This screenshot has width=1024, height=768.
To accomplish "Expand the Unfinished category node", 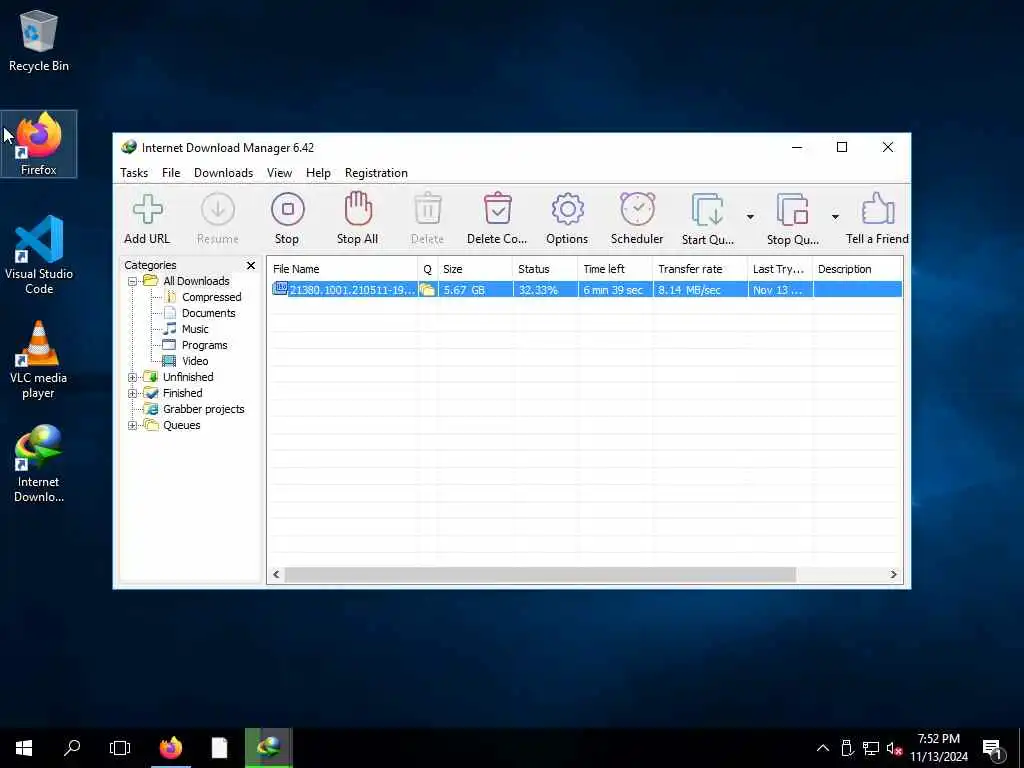I will pyautogui.click(x=133, y=377).
